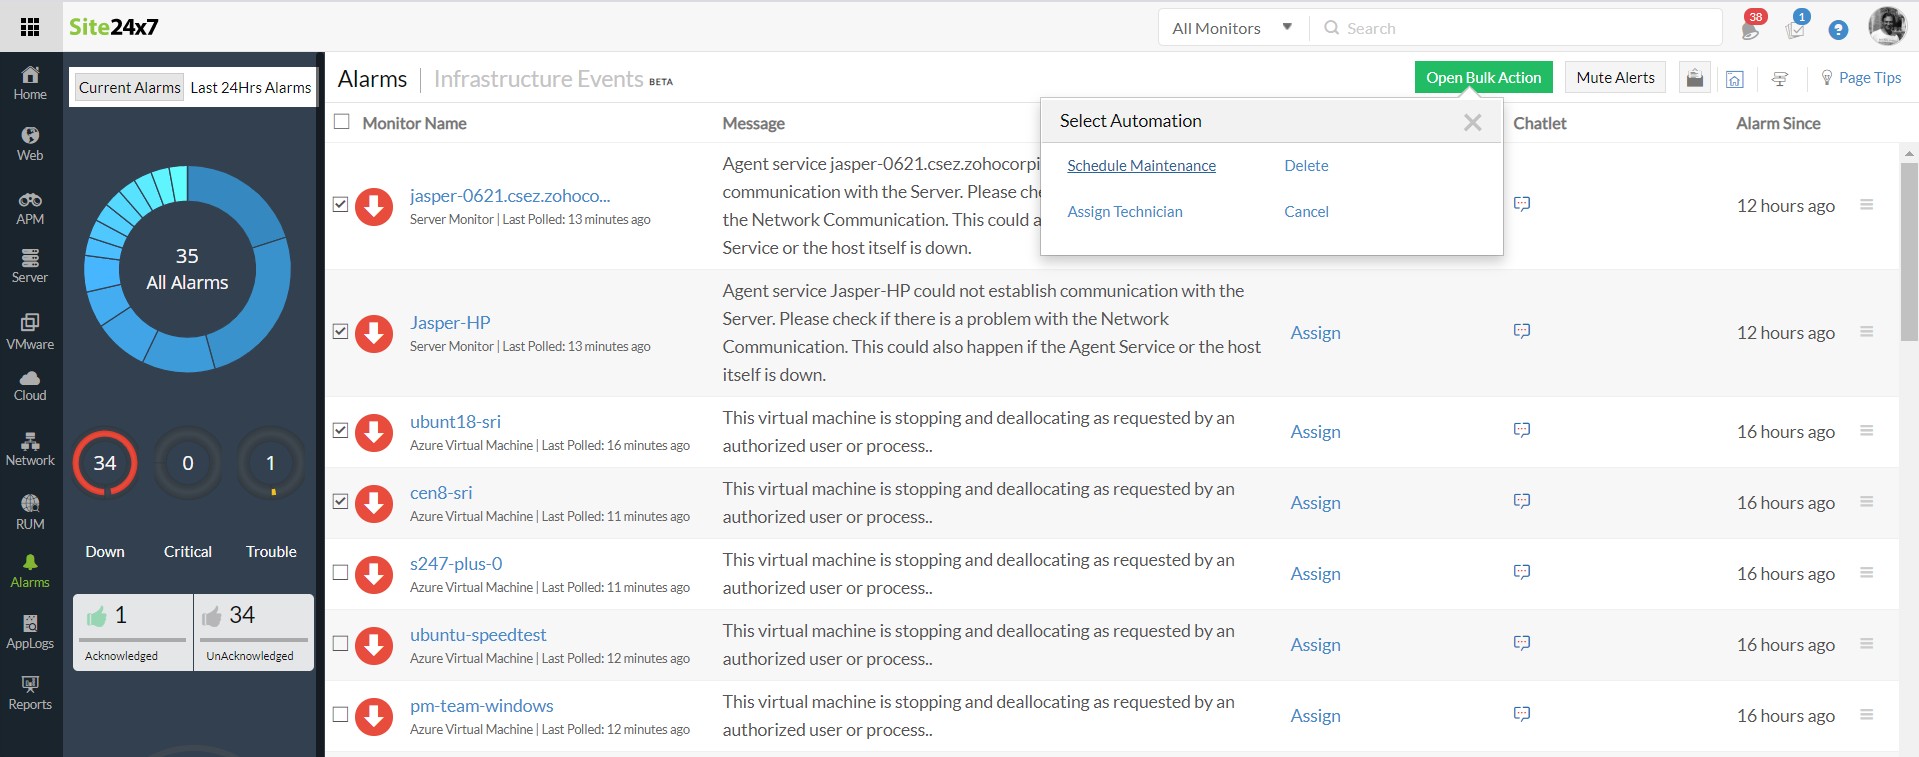The image size is (1919, 757).
Task: Go to Home in the sidebar
Action: (30, 83)
